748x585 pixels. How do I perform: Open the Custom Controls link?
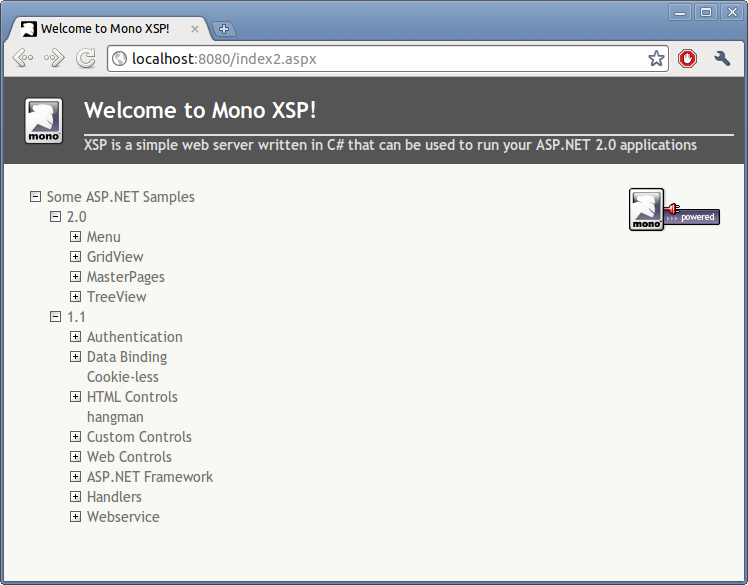pyautogui.click(x=139, y=437)
